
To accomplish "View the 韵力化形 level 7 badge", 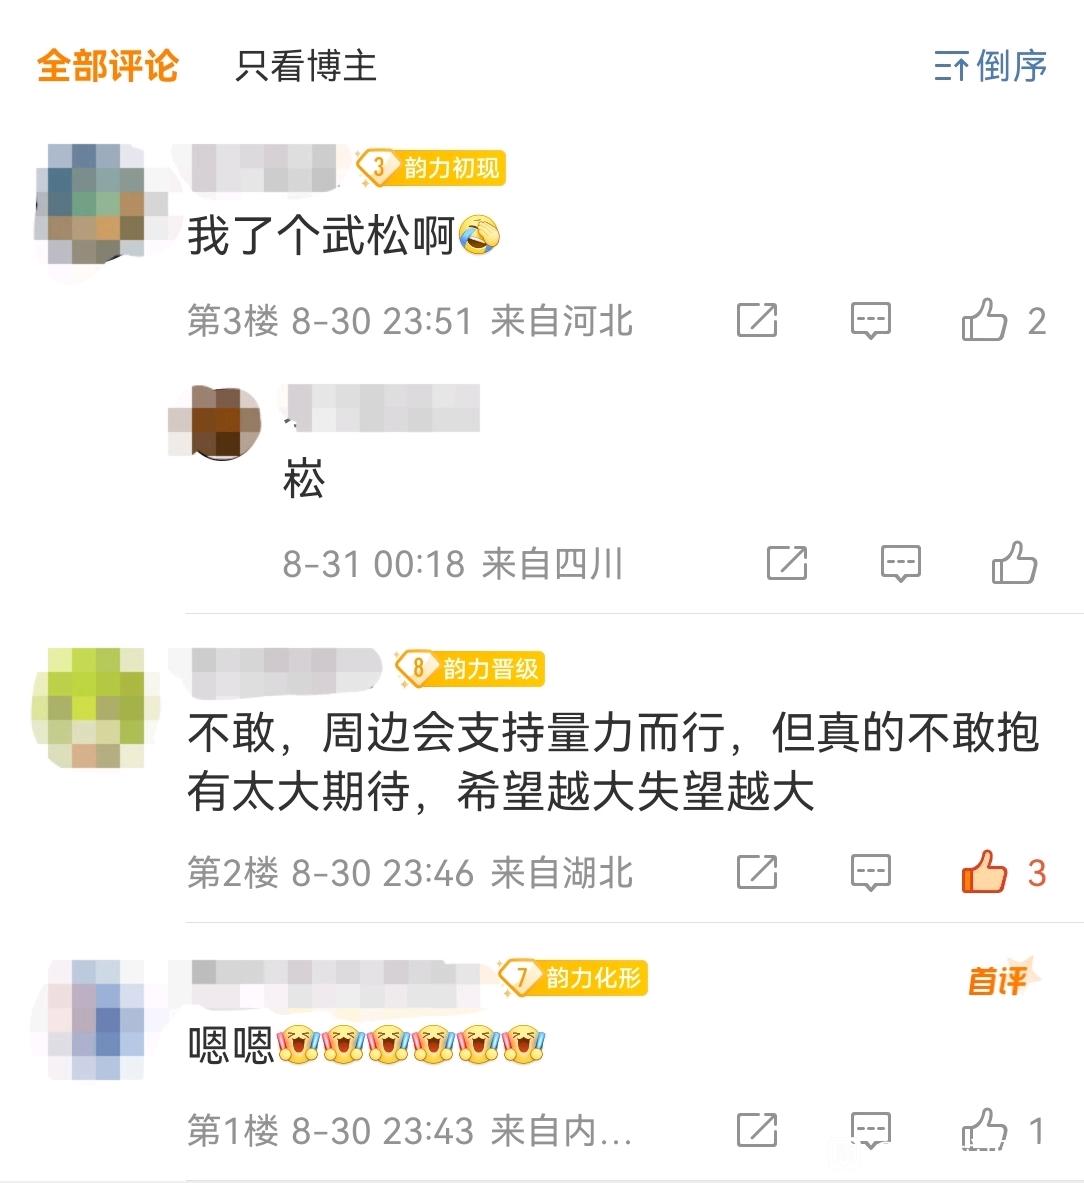I will point(573,978).
